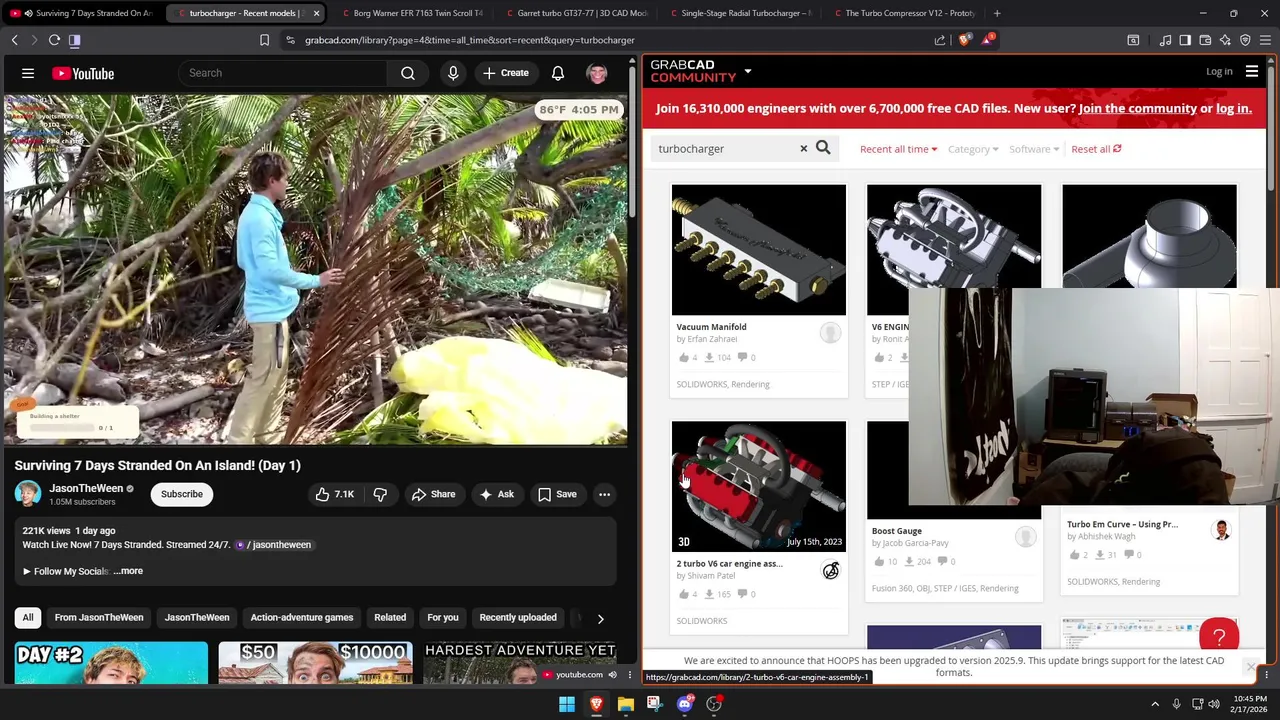Show more filter chips with next arrow

[600, 618]
